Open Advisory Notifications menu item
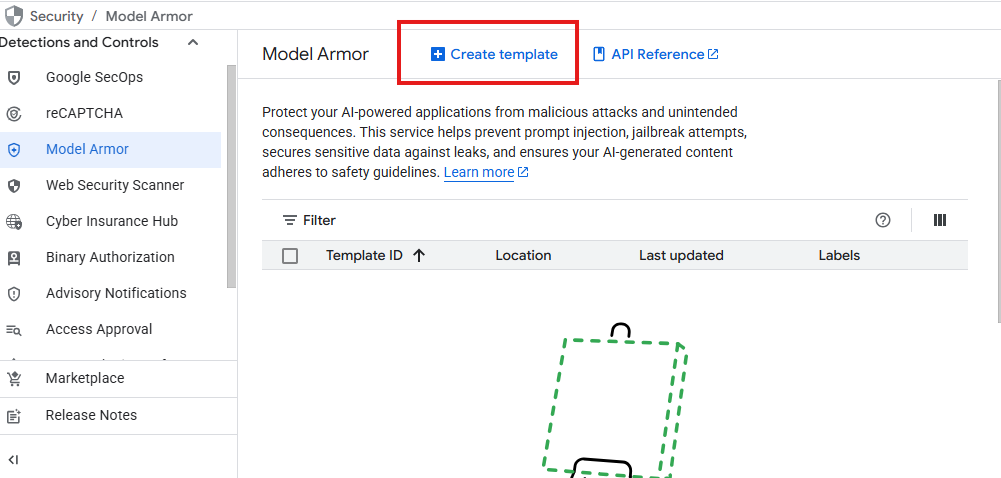1001x478 pixels. tap(110, 294)
